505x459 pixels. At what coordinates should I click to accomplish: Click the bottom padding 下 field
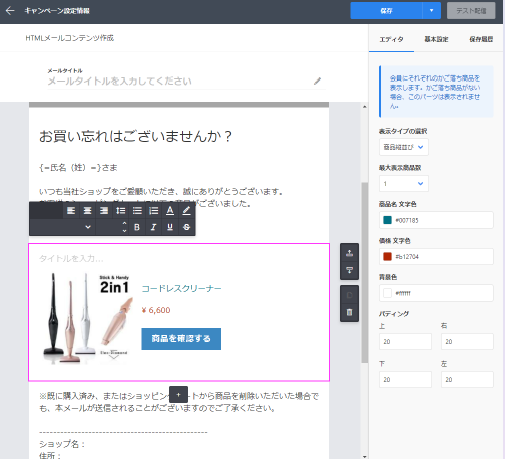click(x=405, y=380)
